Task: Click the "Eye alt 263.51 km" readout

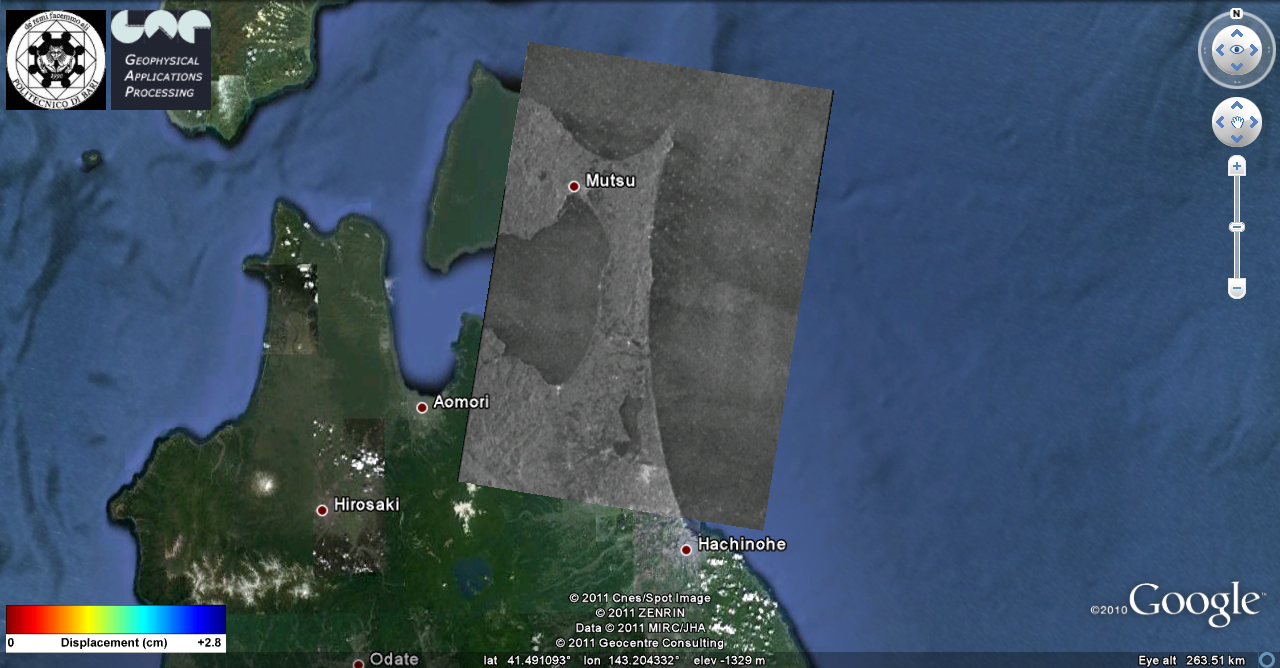Action: pyautogui.click(x=1192, y=661)
